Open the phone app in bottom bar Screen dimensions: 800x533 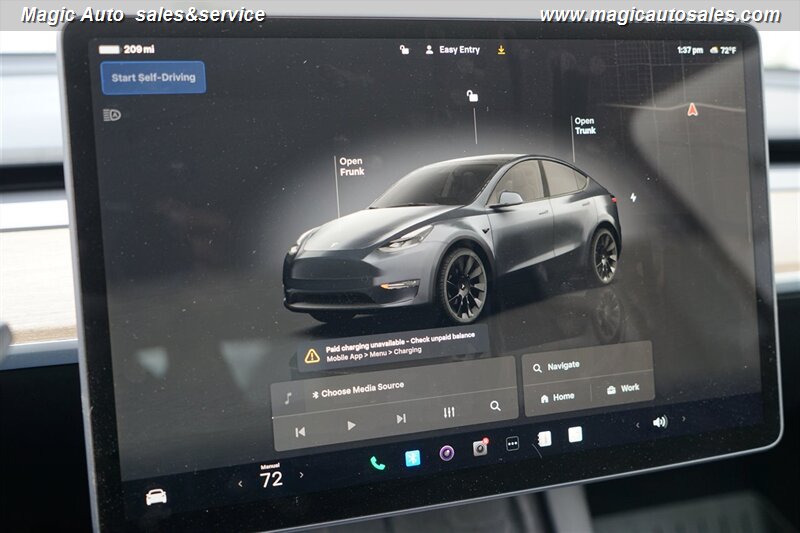377,462
